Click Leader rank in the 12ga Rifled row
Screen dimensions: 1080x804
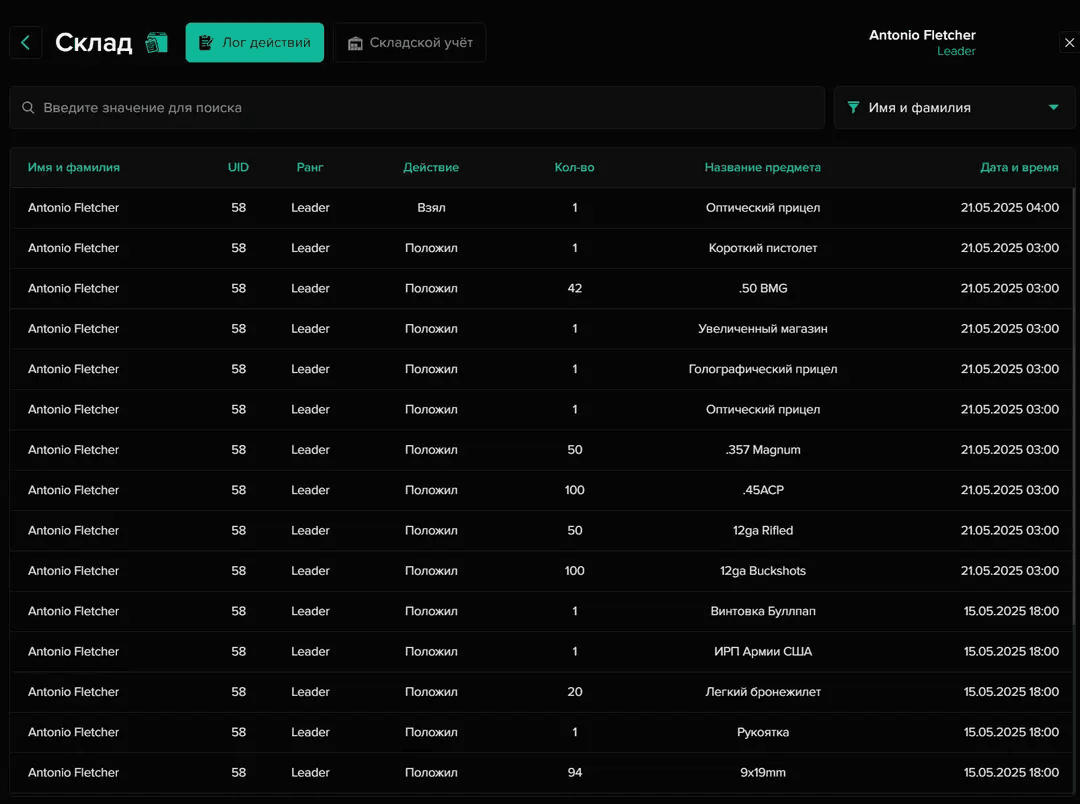[x=310, y=530]
